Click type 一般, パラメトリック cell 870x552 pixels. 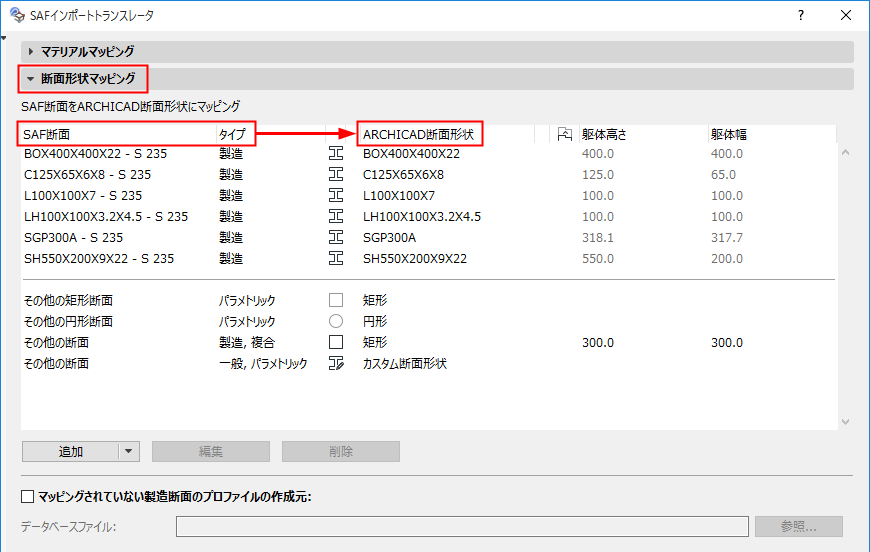(x=262, y=363)
